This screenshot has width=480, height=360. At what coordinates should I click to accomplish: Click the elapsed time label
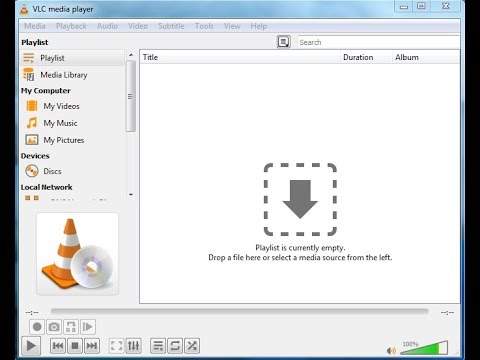32,312
